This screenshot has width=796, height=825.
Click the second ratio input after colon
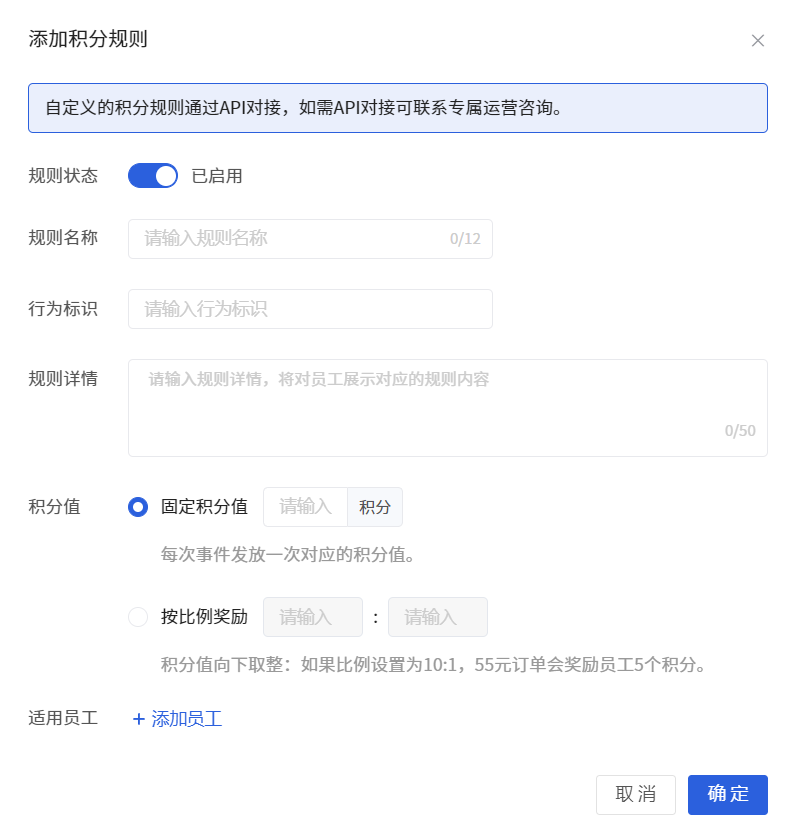[438, 617]
